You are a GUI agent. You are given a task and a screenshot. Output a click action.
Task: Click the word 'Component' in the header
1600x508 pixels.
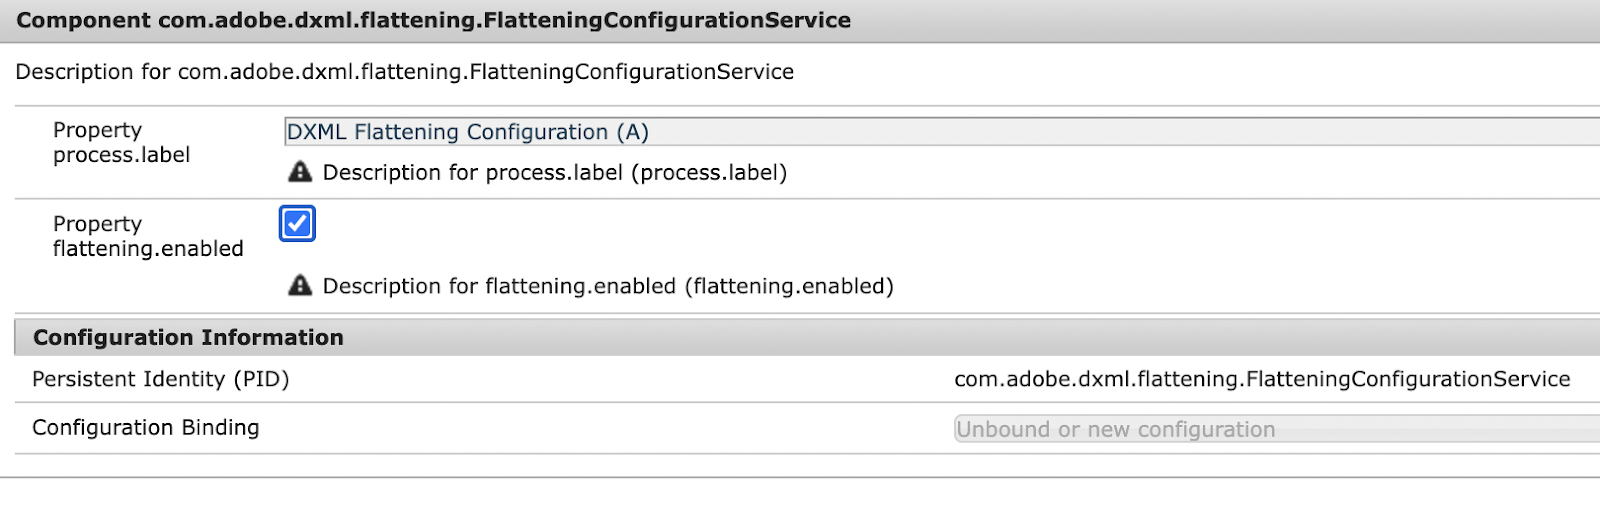pyautogui.click(x=84, y=21)
